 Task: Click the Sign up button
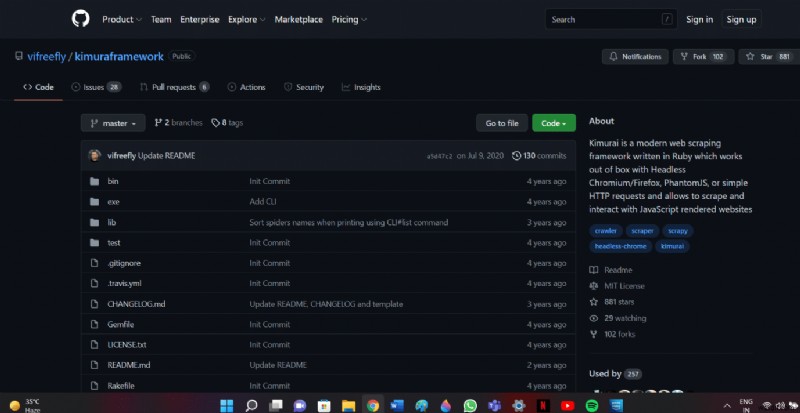(x=741, y=19)
